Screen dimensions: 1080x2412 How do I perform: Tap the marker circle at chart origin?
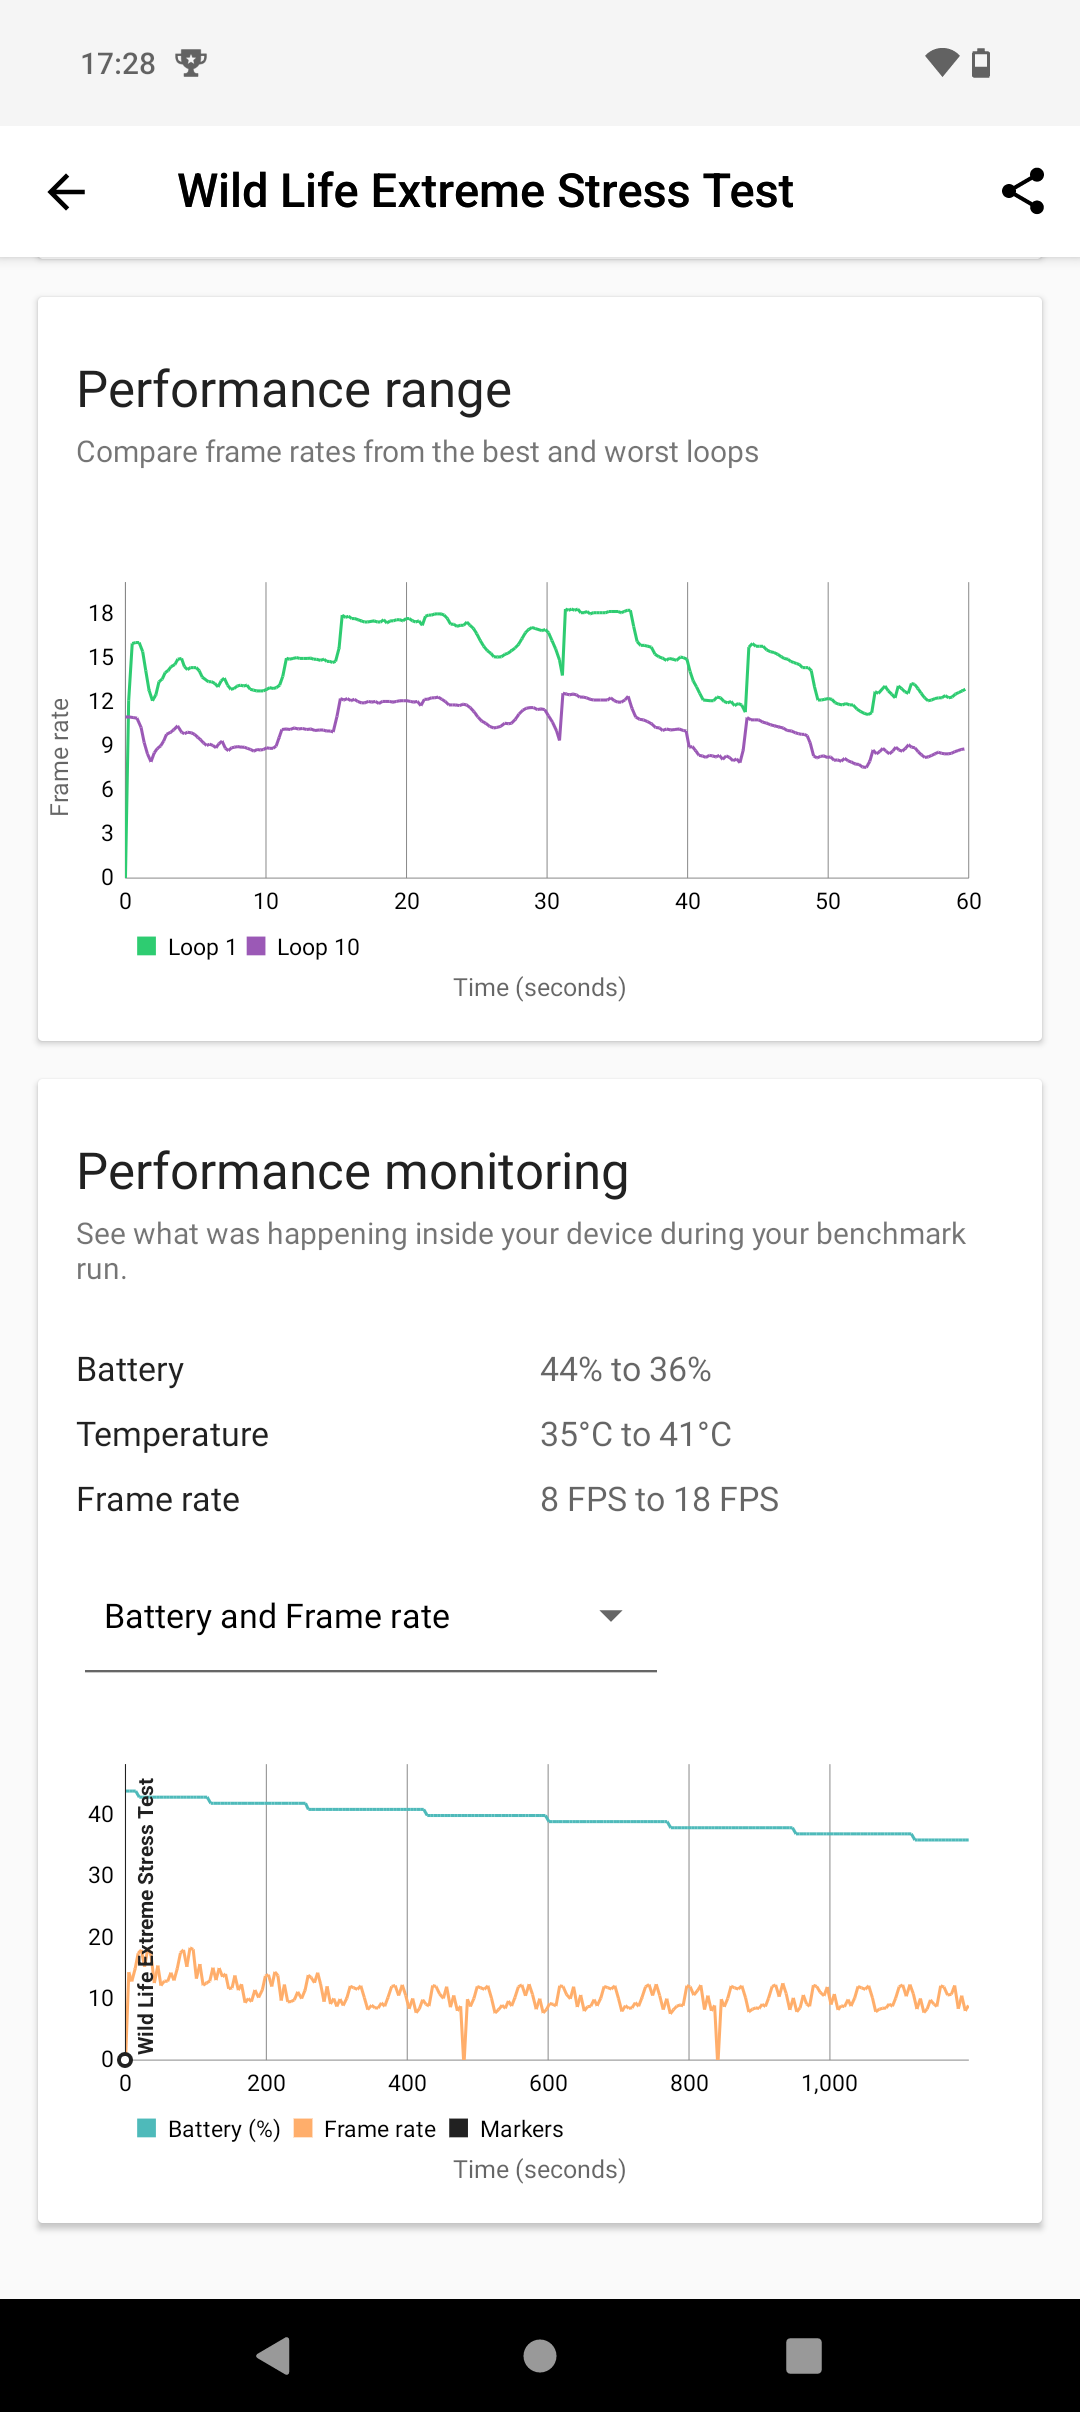(125, 2060)
